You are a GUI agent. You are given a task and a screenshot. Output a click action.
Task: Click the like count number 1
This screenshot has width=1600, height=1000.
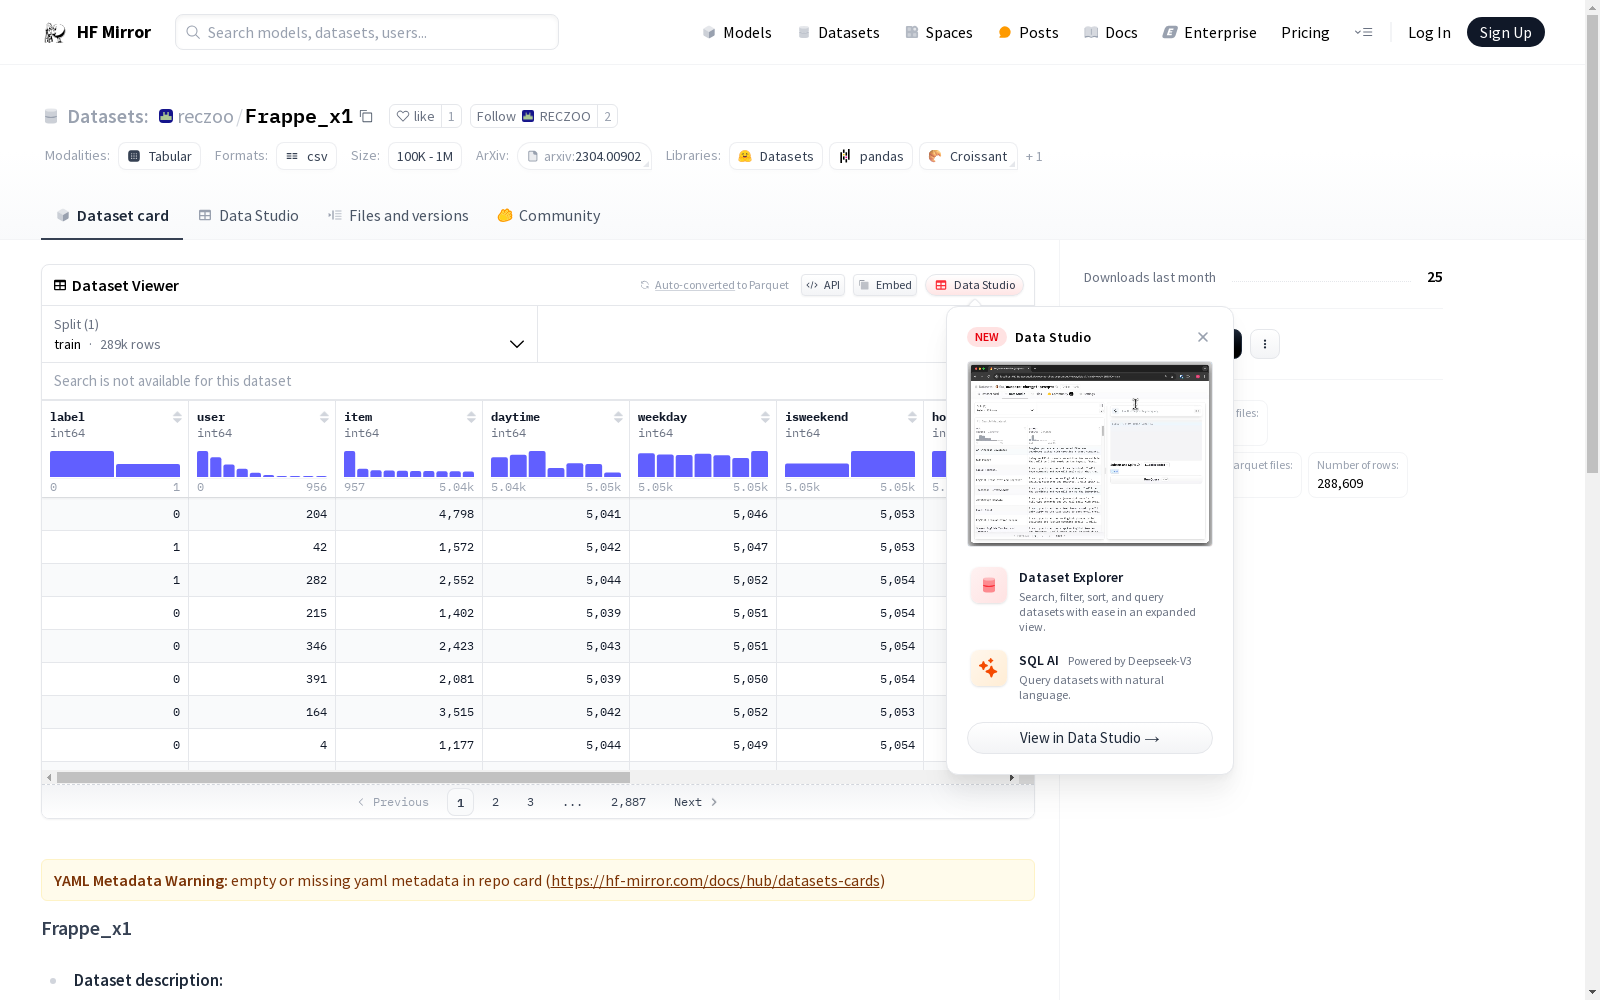[x=451, y=117]
